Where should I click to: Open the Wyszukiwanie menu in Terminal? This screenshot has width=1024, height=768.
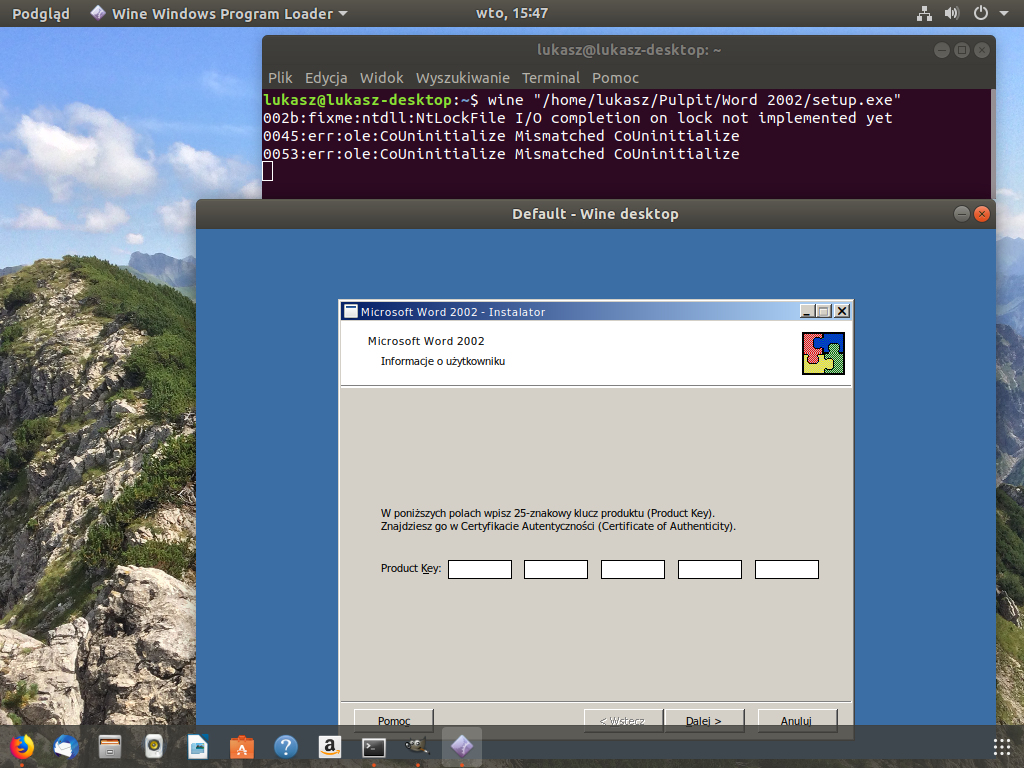(462, 78)
